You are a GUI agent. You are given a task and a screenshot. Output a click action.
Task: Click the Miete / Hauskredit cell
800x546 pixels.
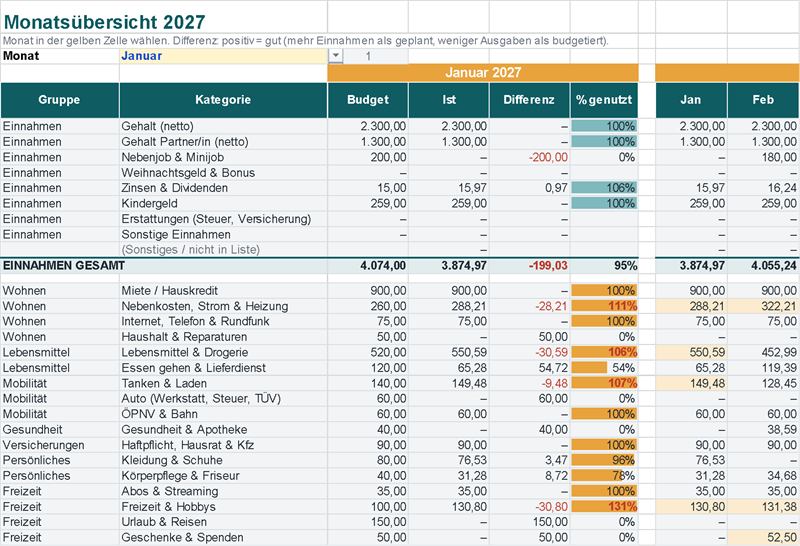223,290
